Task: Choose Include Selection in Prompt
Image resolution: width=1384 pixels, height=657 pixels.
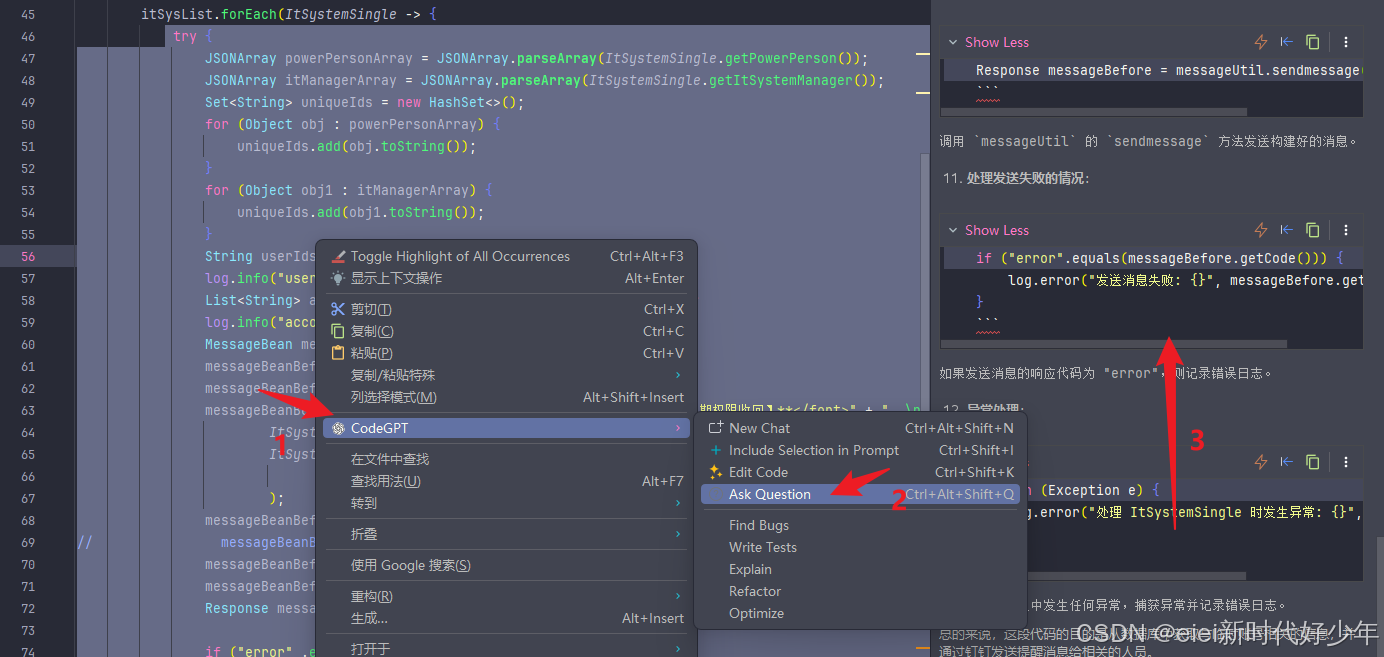Action: coord(860,450)
